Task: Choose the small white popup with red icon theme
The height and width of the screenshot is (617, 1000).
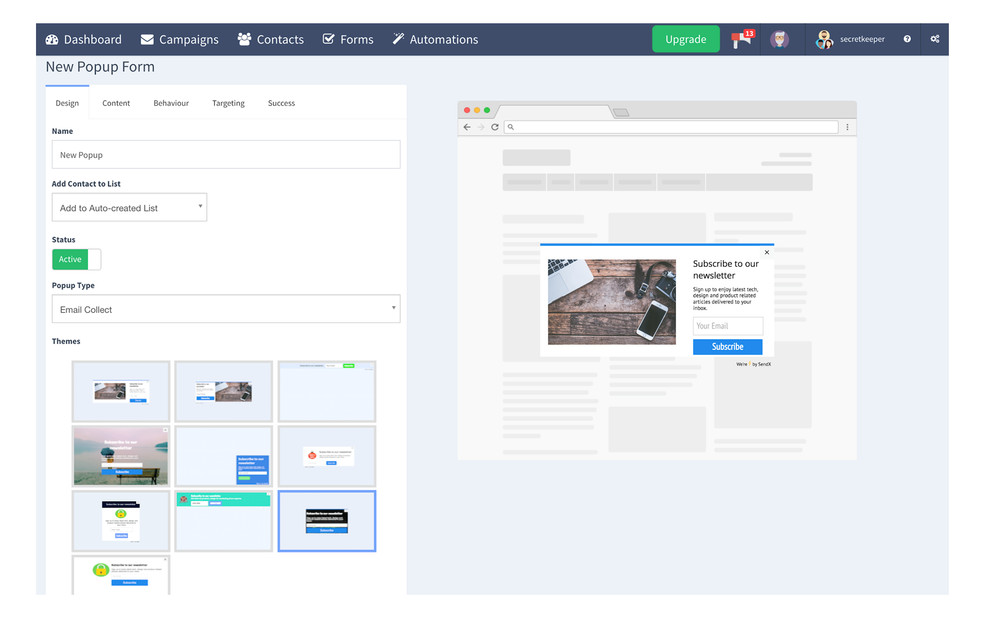Action: pyautogui.click(x=327, y=456)
